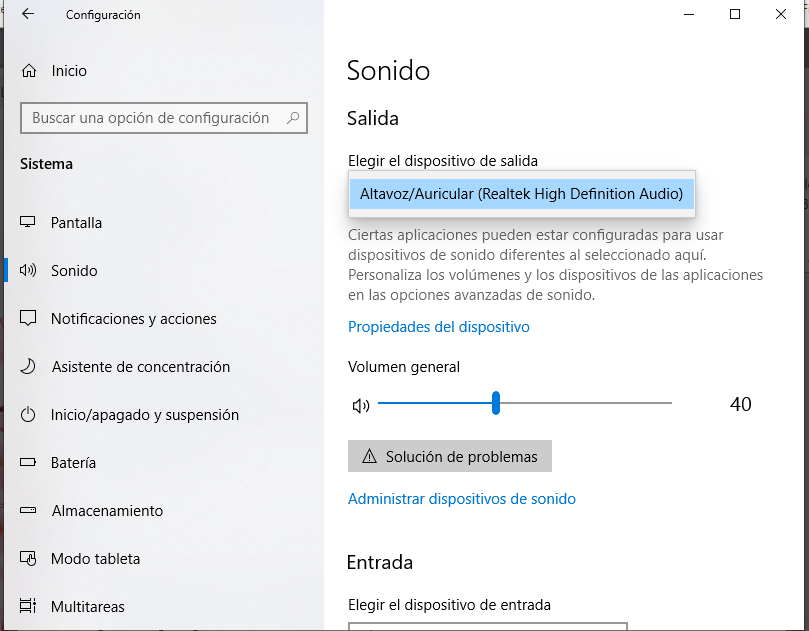Click the Inicio home menu item
Viewport: 809px width, 631px height.
[68, 70]
